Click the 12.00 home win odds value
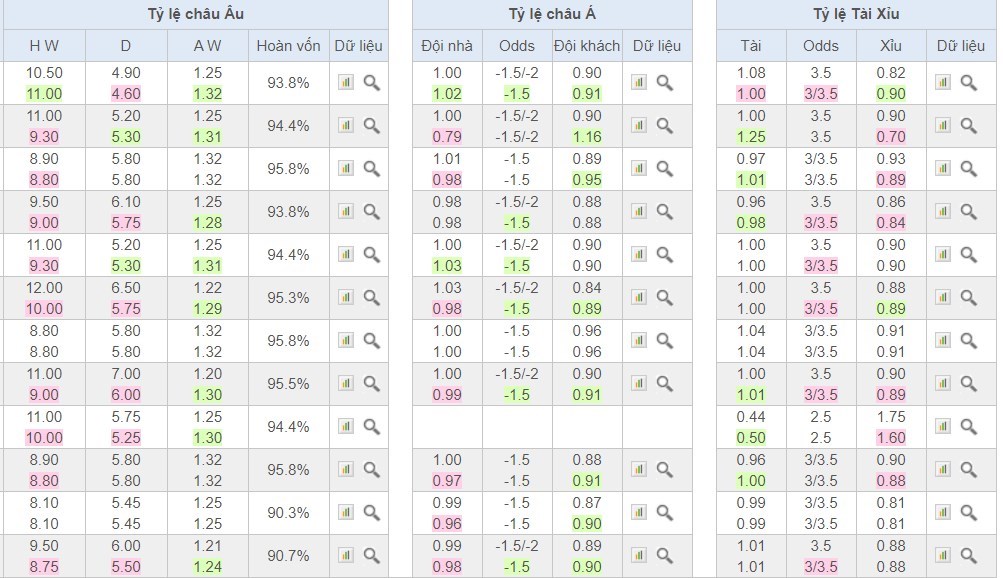This screenshot has width=1003, height=578. click(44, 288)
